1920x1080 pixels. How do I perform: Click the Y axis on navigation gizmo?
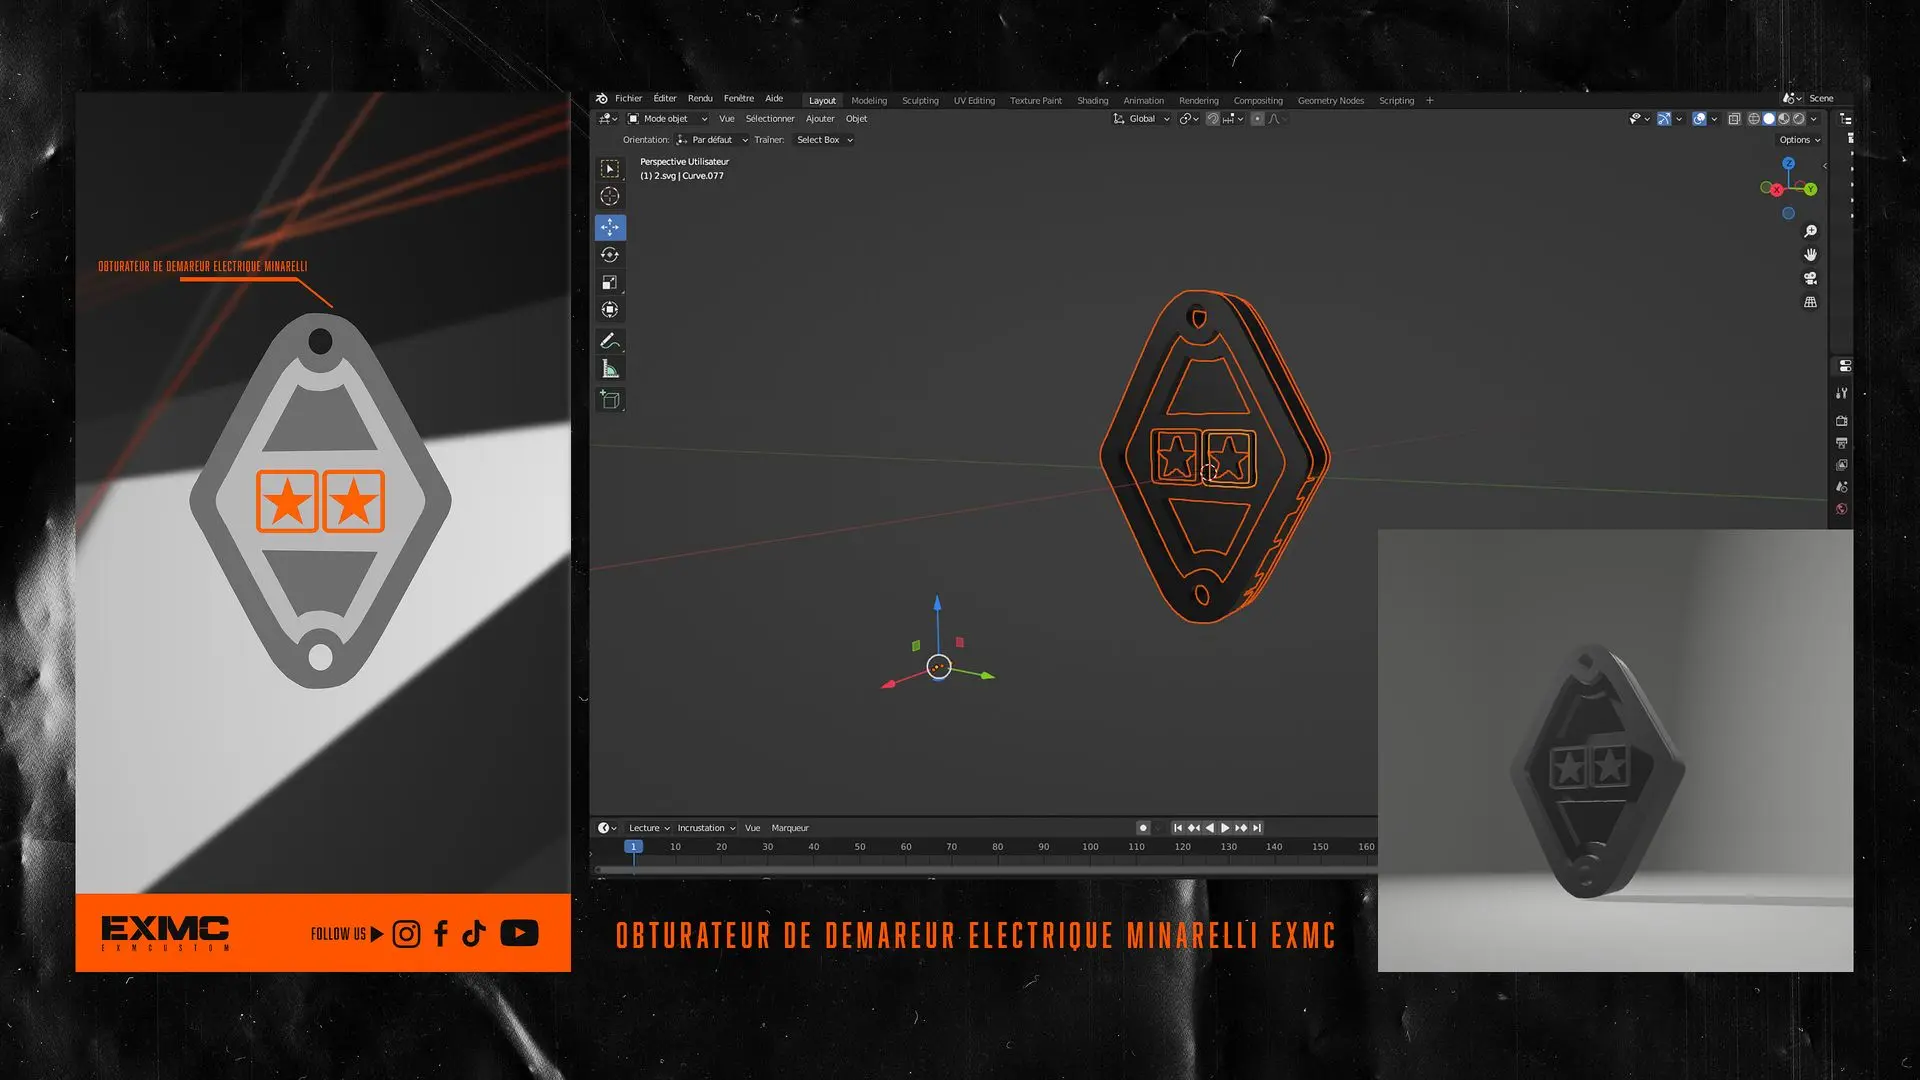1810,189
